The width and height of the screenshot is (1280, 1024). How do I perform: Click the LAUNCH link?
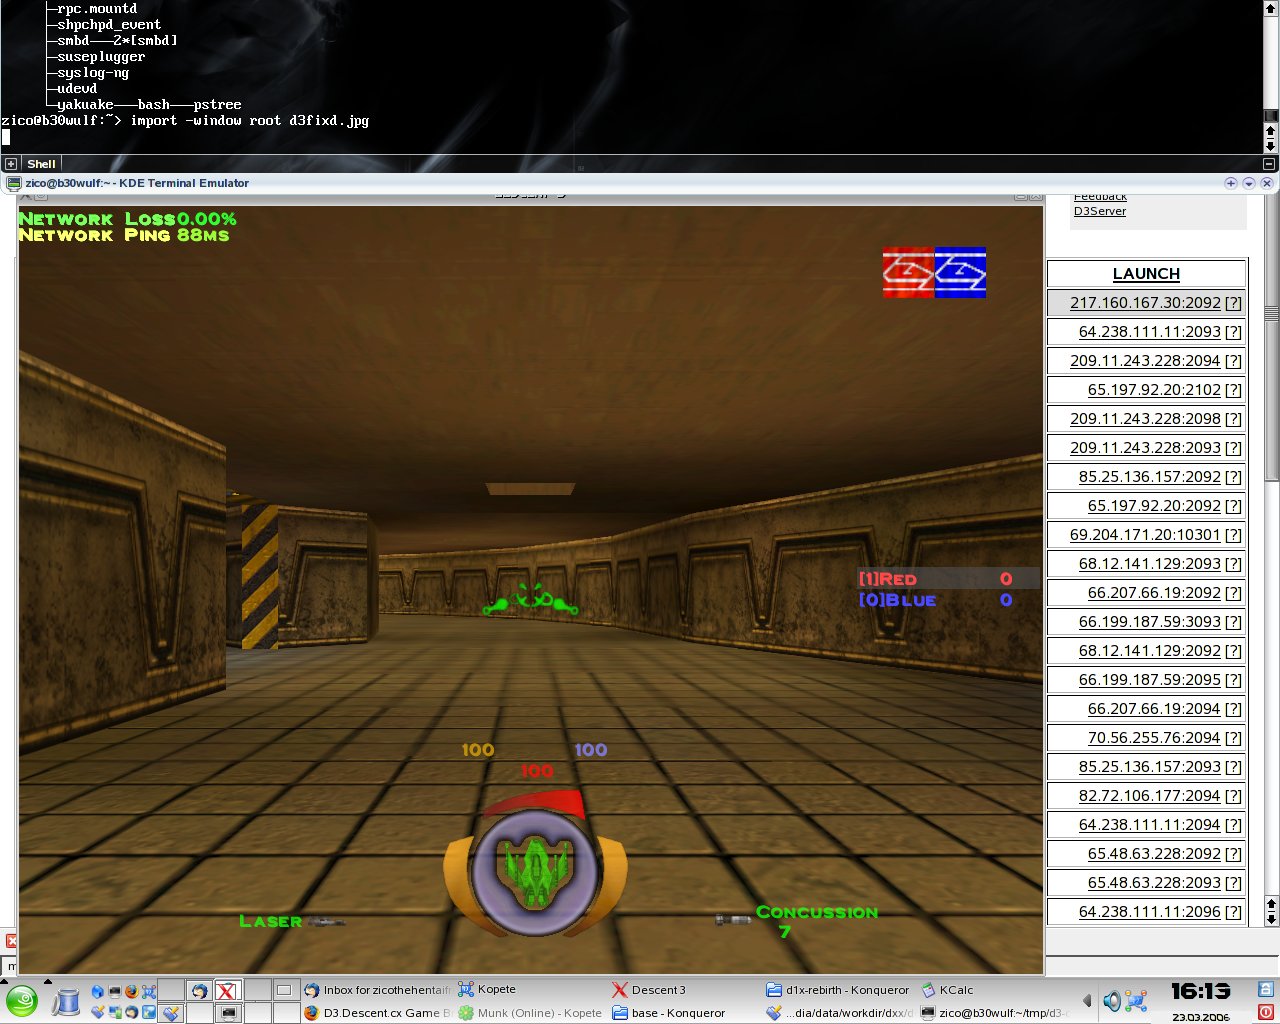(1146, 274)
